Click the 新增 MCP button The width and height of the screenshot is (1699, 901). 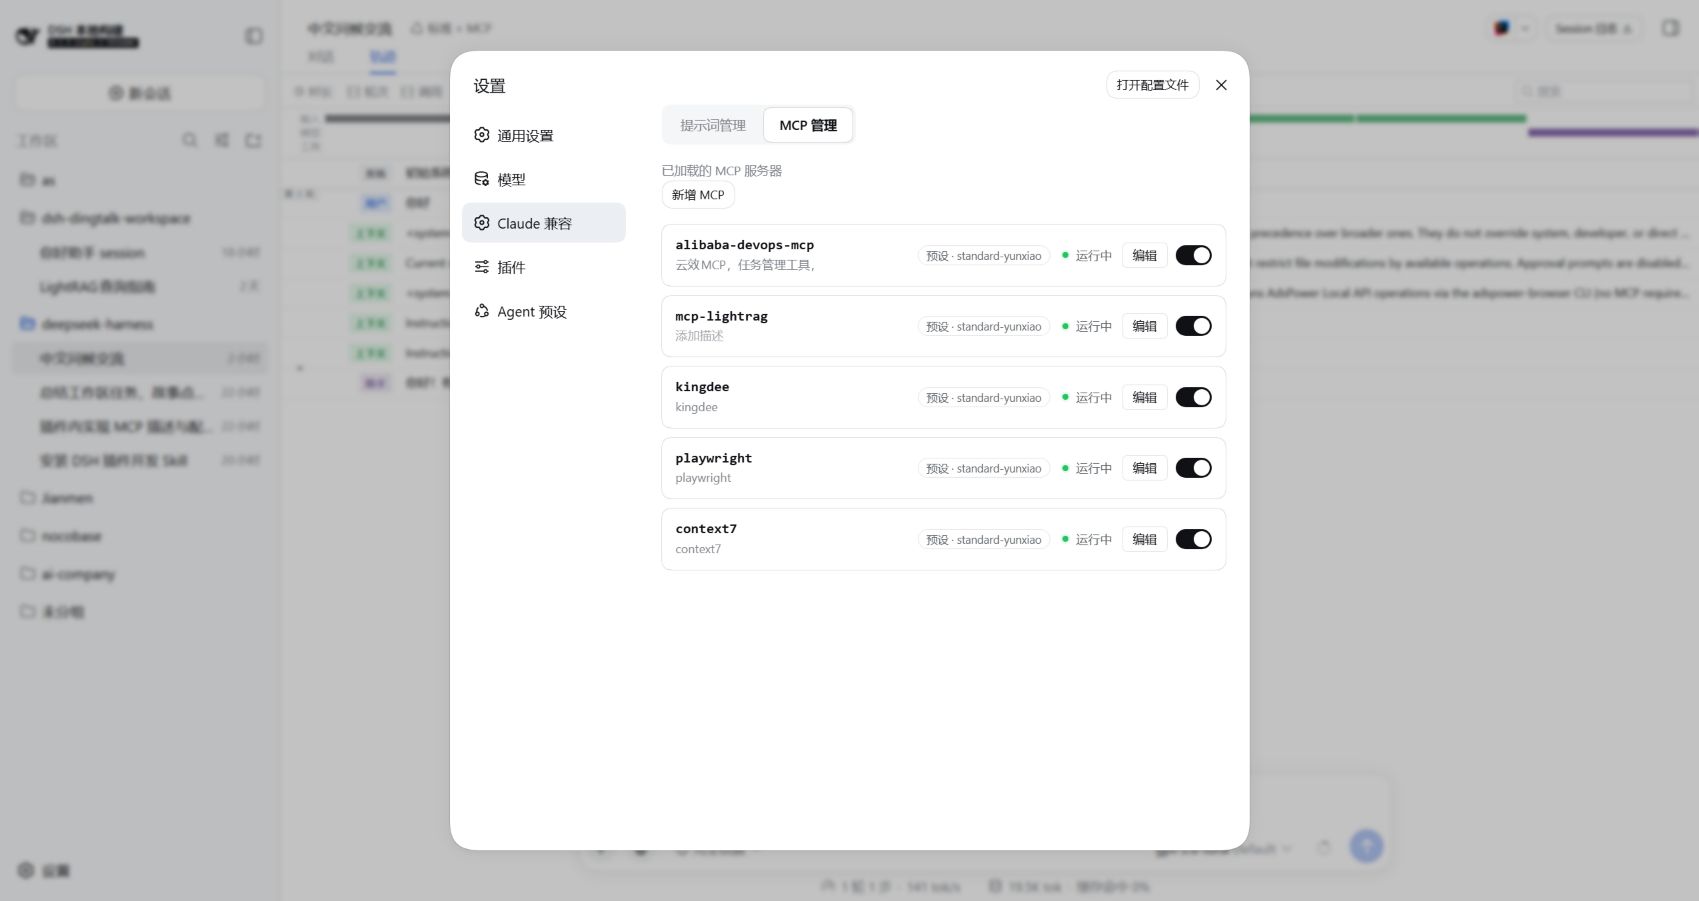(698, 195)
